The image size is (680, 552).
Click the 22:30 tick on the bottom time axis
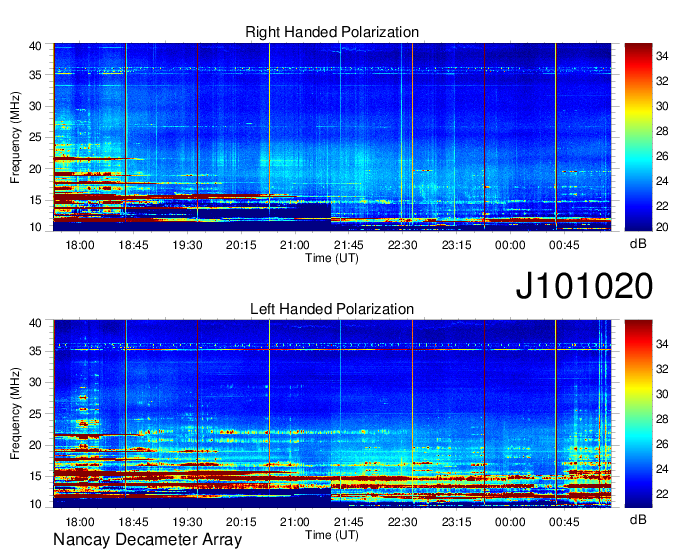click(402, 522)
